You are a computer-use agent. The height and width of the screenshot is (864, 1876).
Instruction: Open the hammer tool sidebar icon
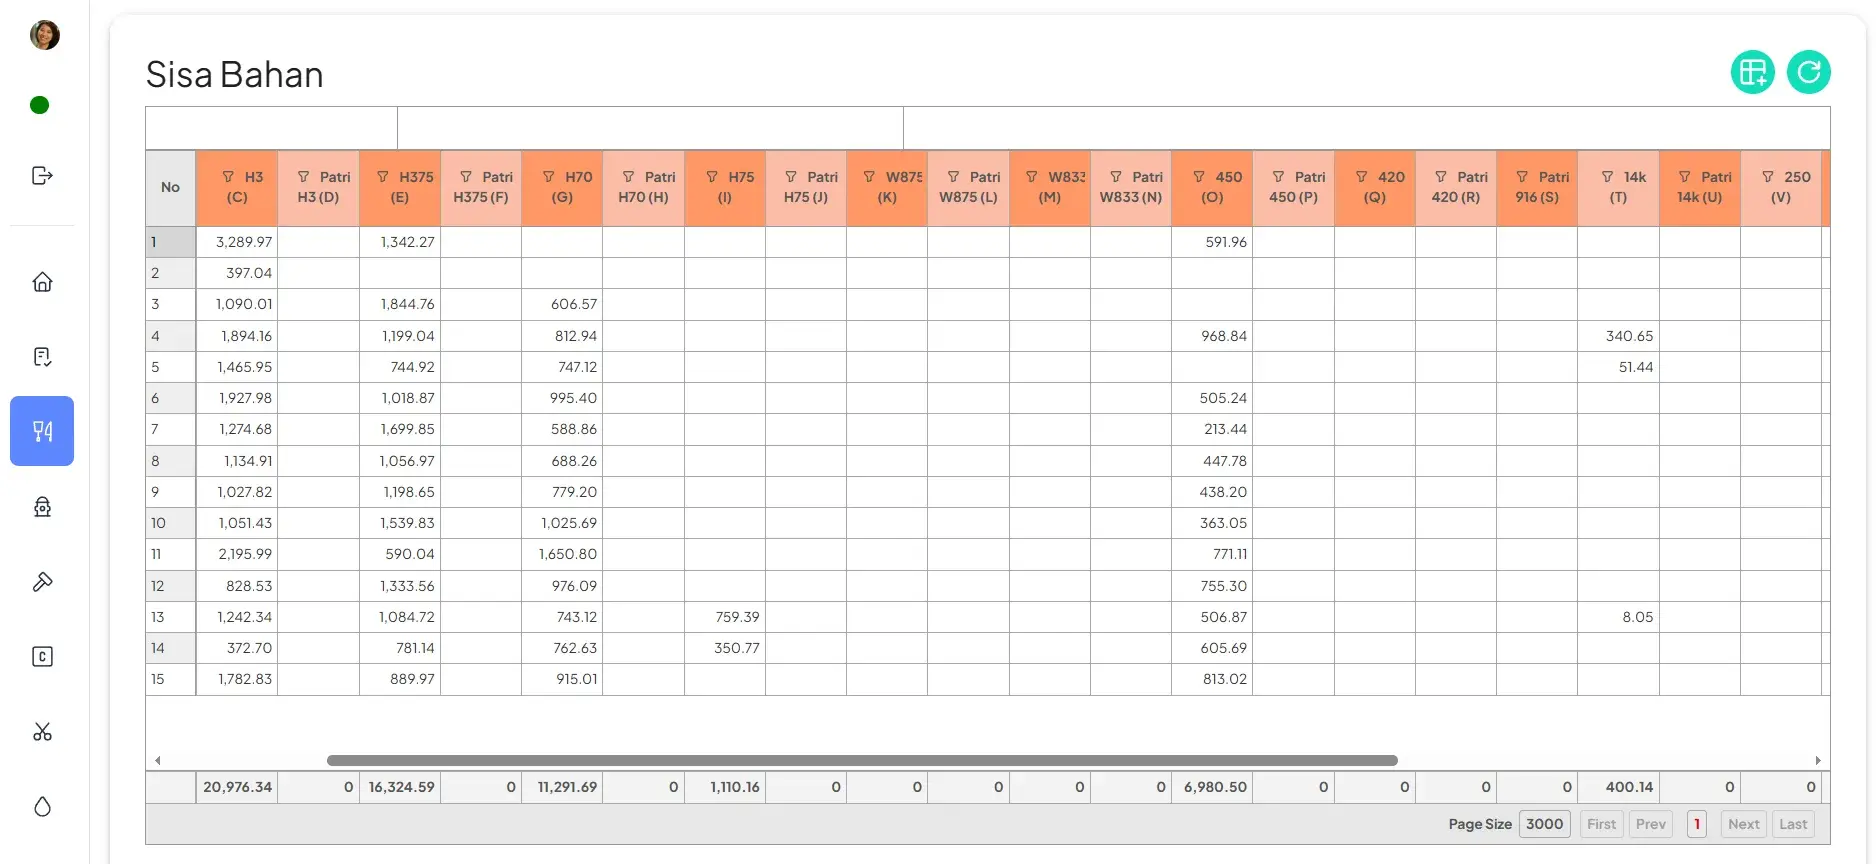(42, 582)
